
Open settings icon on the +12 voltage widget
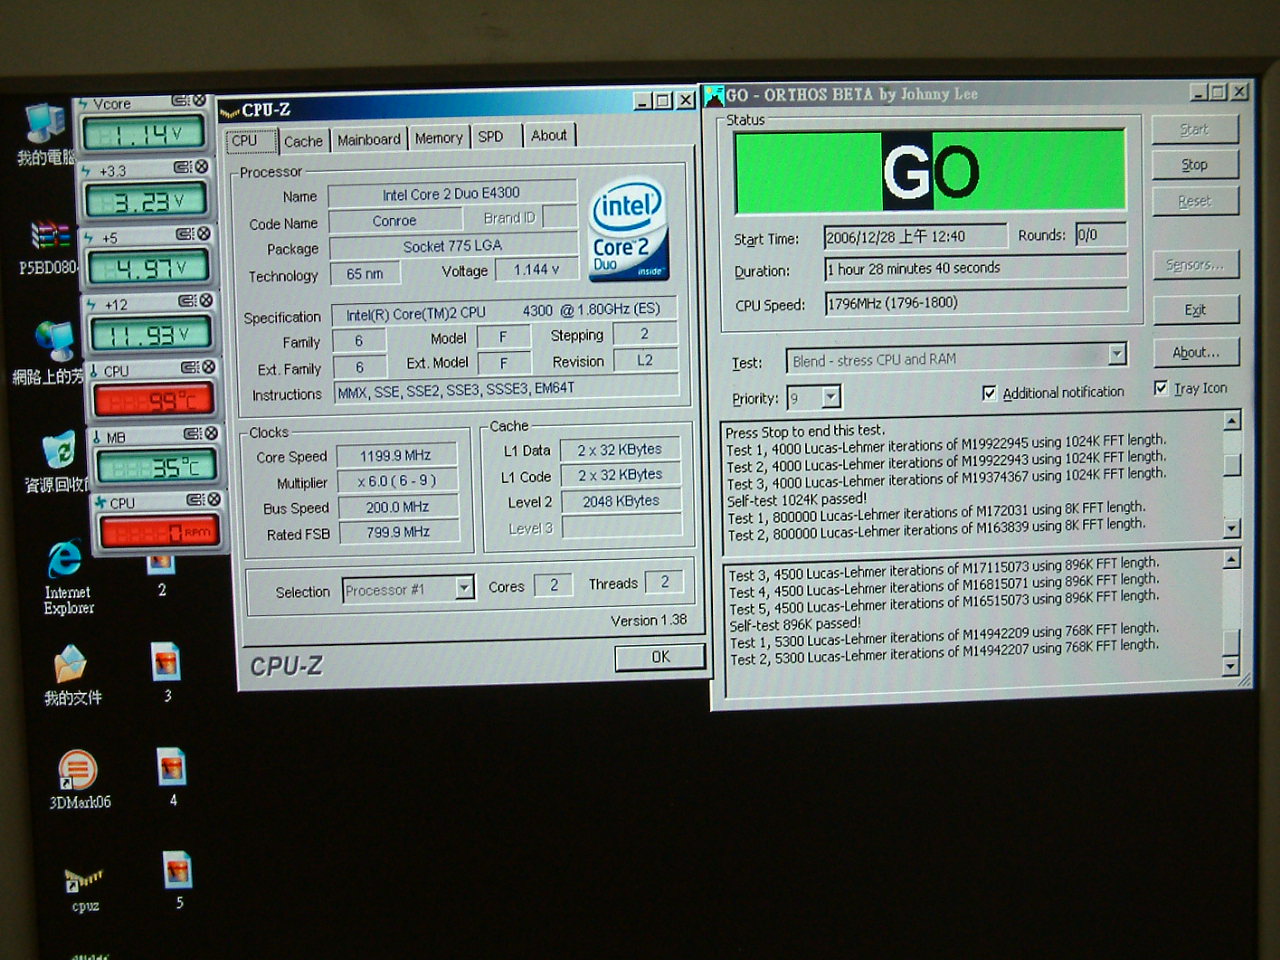(187, 301)
